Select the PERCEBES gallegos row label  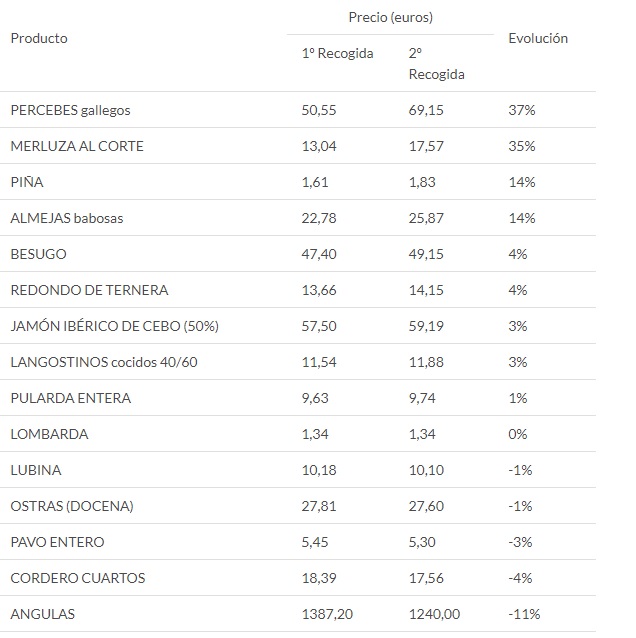[x=70, y=110]
